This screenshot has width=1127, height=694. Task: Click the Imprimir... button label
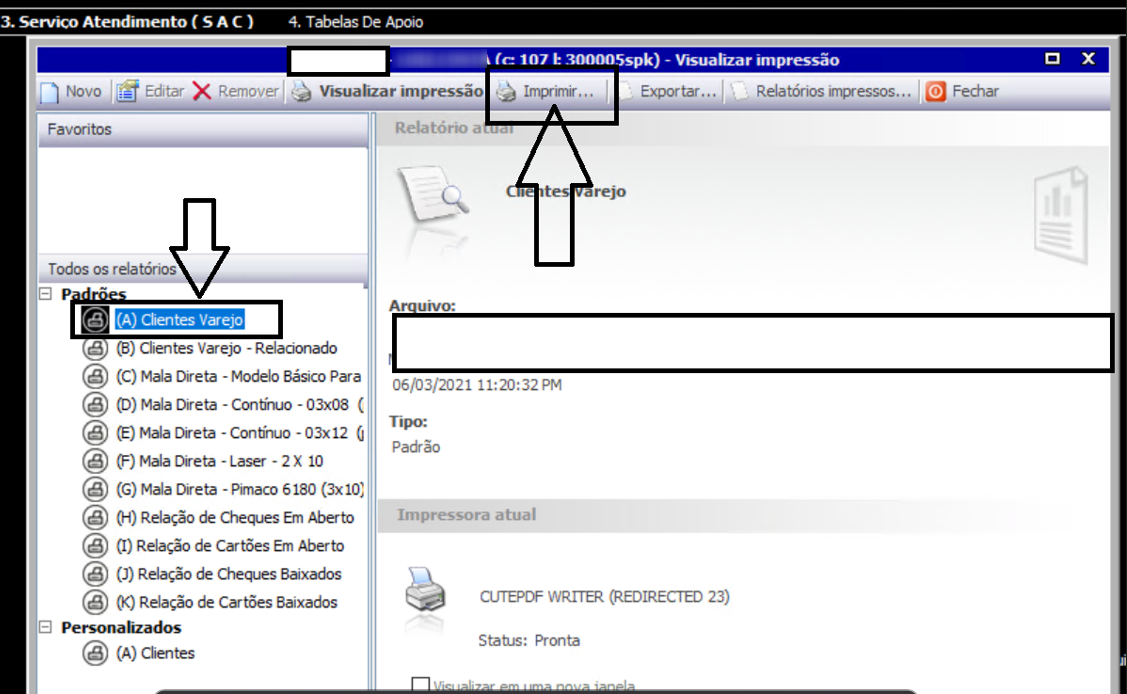pos(558,91)
